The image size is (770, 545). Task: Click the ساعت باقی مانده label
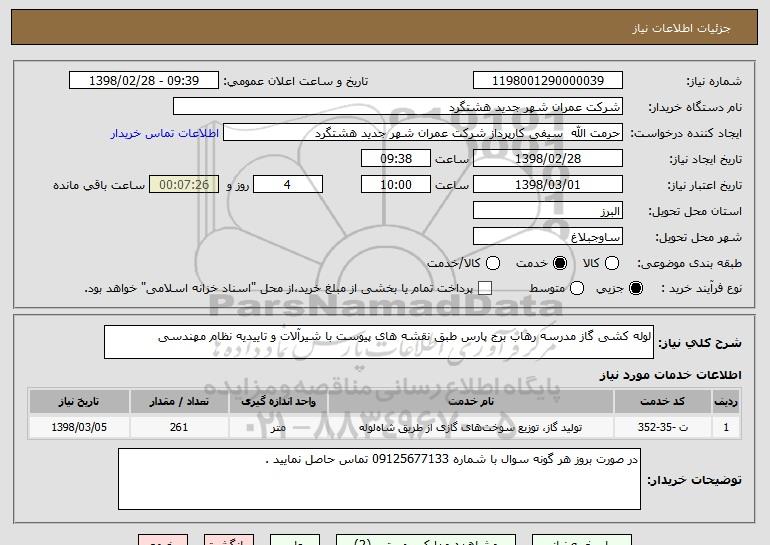click(x=99, y=185)
